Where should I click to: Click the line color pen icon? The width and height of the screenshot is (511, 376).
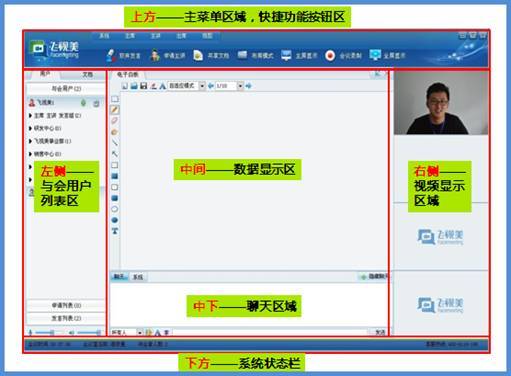(153, 86)
